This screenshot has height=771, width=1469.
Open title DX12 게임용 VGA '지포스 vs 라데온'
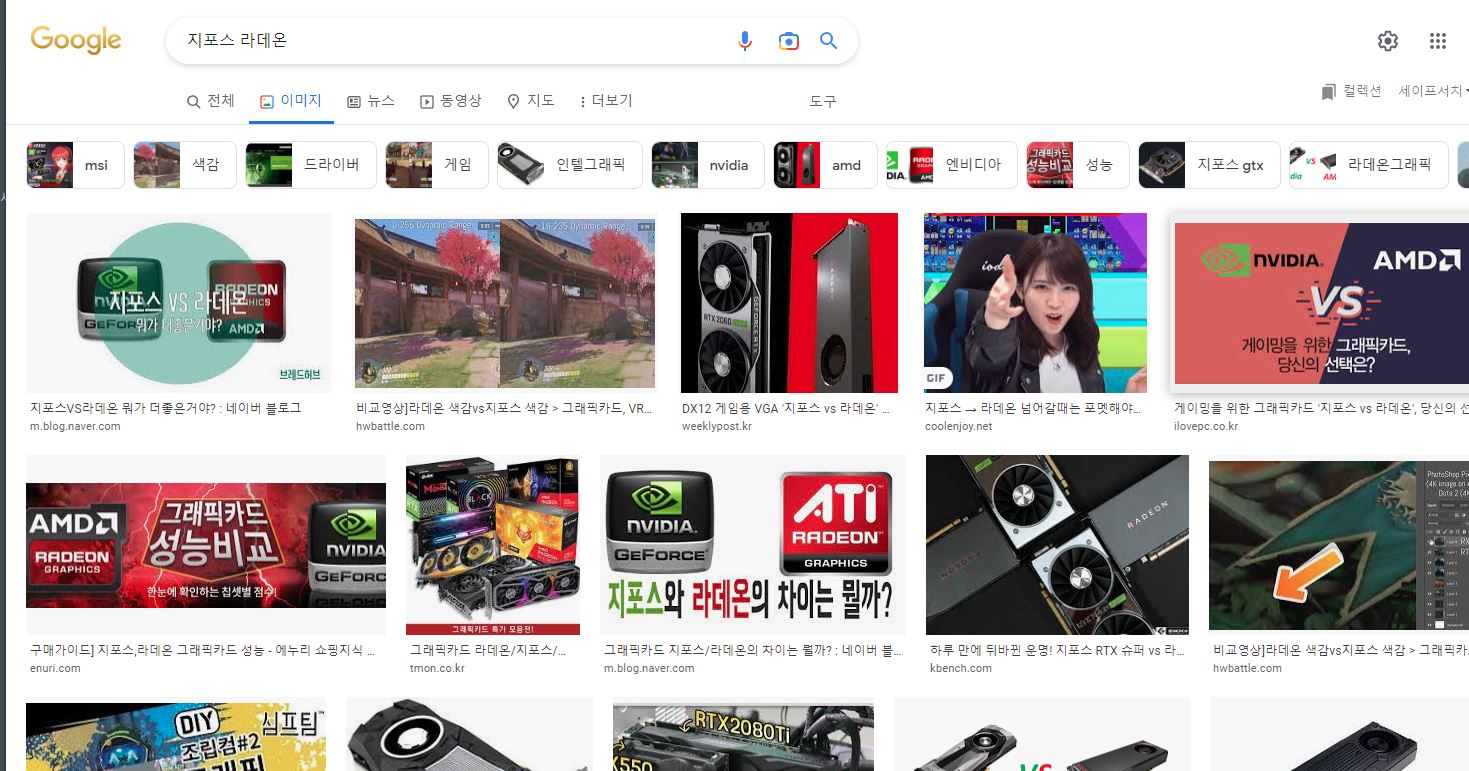(x=786, y=408)
